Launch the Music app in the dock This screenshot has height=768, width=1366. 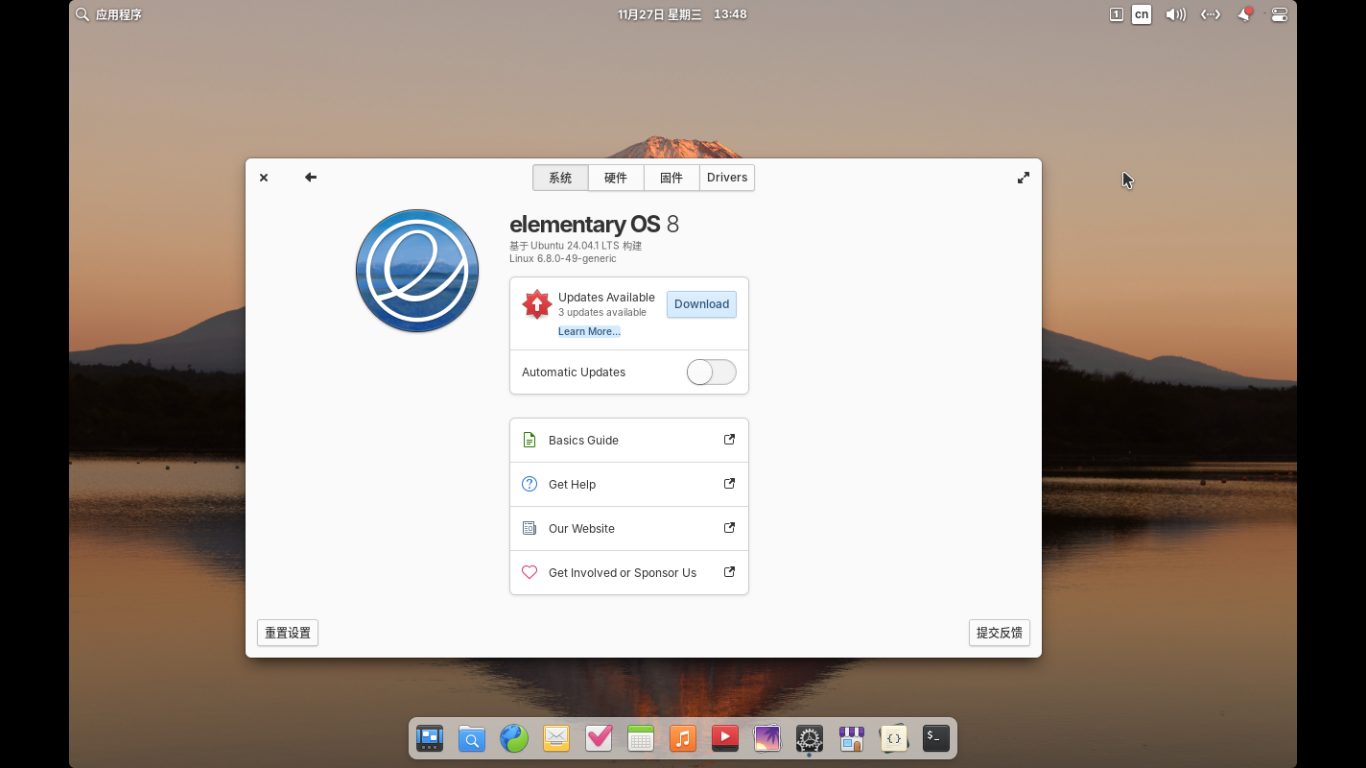[683, 739]
